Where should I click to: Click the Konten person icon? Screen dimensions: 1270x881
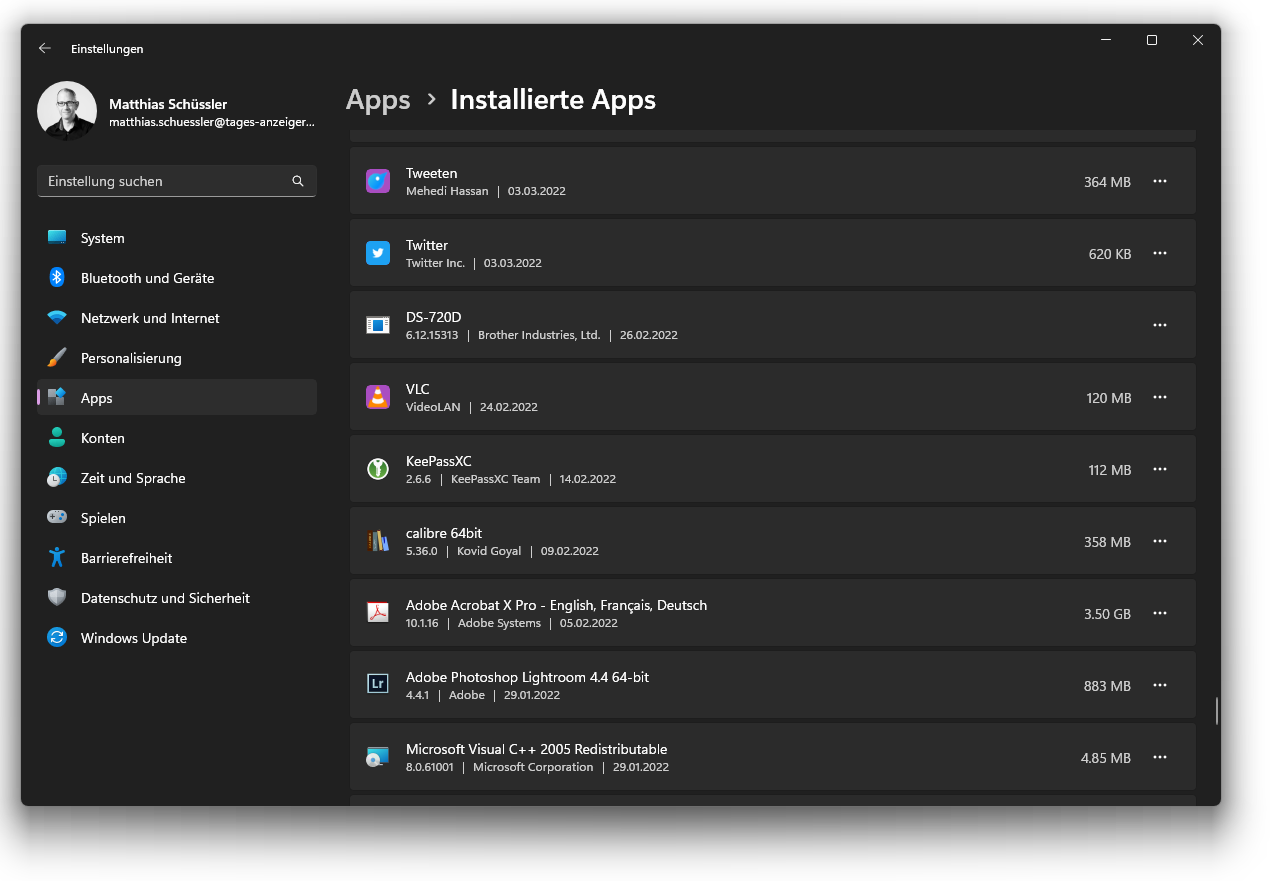coord(57,438)
